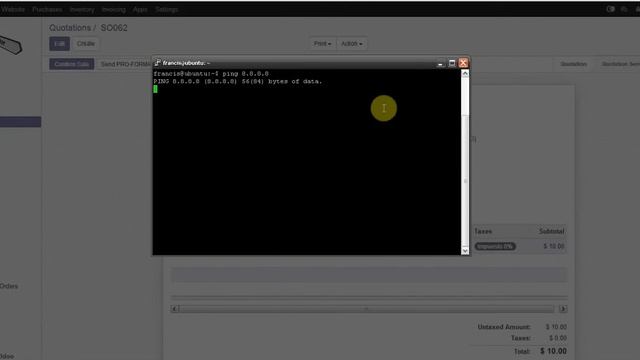This screenshot has height=360, width=640.
Task: Maximize the francis@ubuntu terminal window
Action: (452, 63)
